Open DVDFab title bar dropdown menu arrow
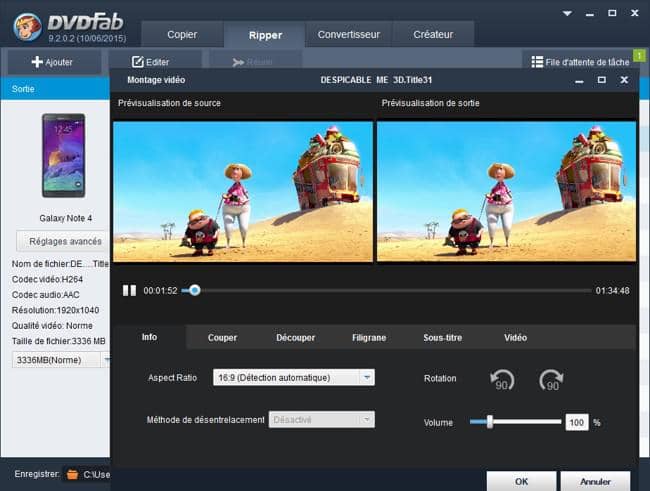Viewport: 650px width, 491px height. pos(567,13)
